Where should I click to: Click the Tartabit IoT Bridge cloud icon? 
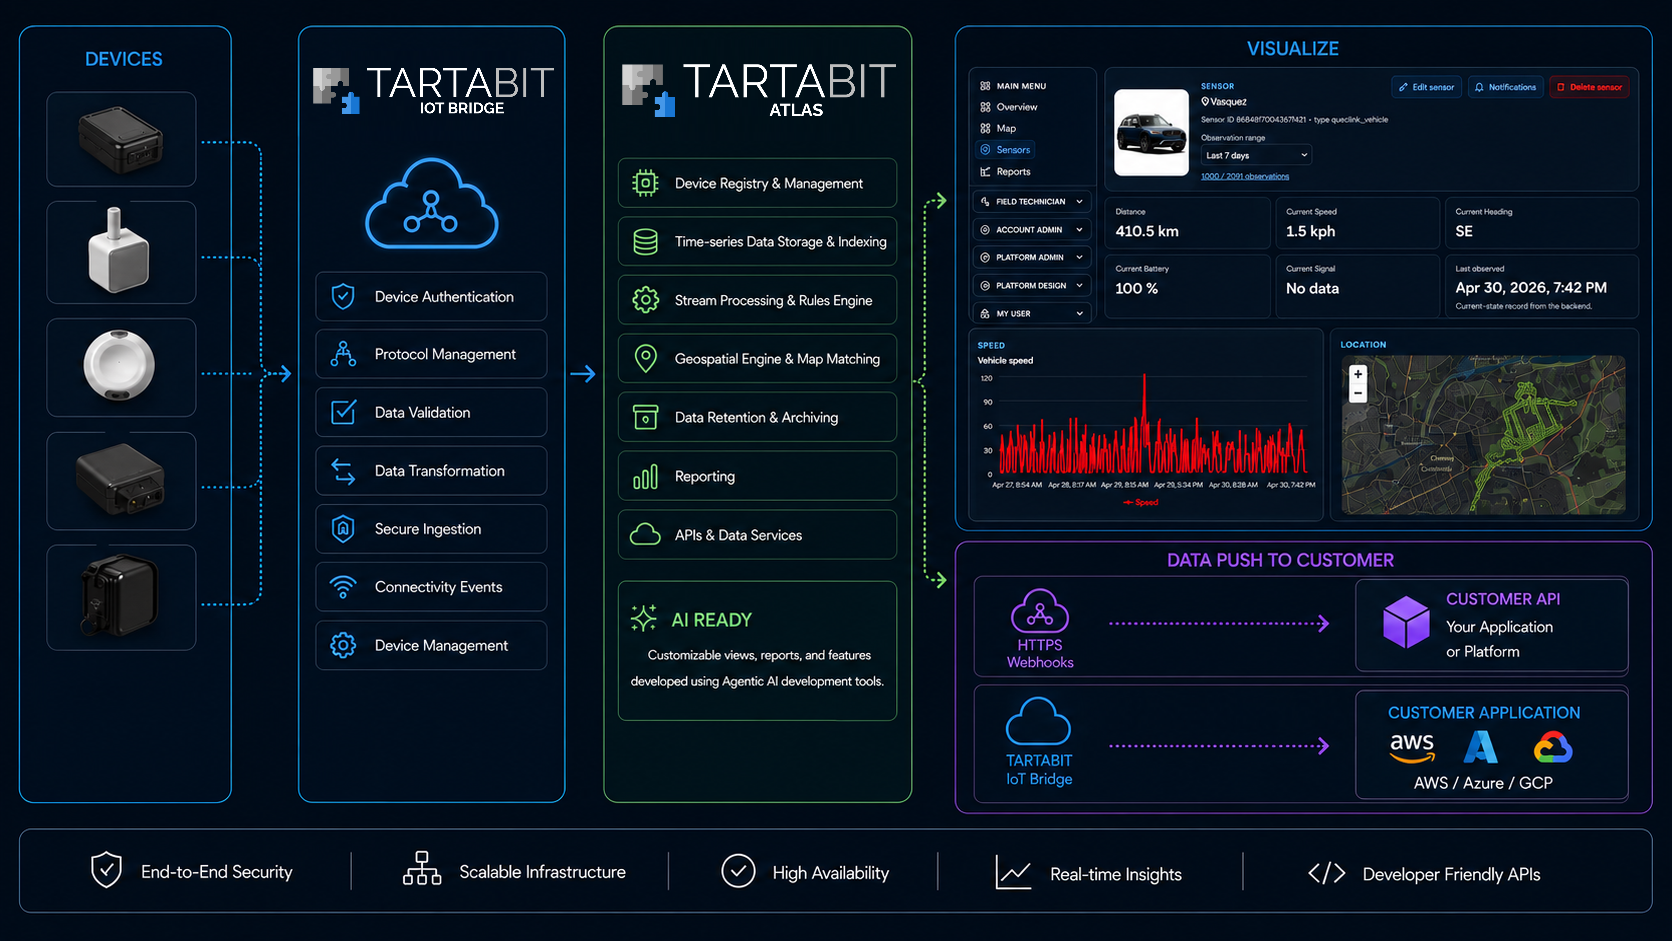[x=1038, y=721]
